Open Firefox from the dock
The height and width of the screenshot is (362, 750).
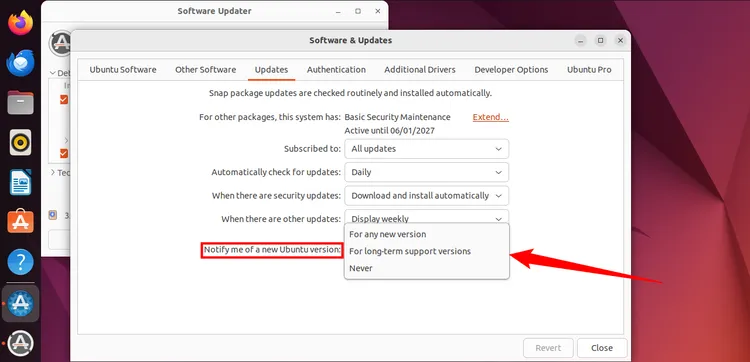[x=20, y=22]
